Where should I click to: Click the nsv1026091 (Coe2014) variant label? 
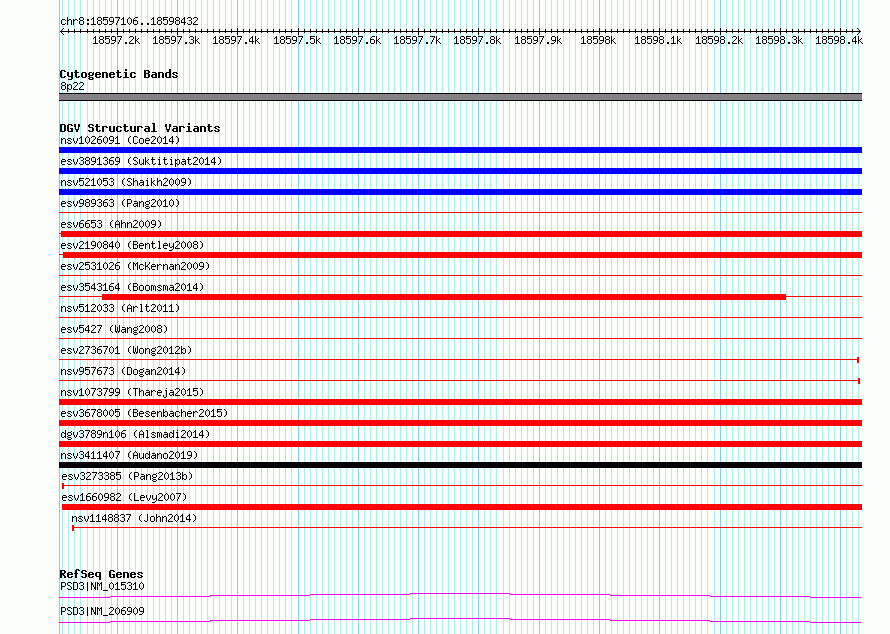120,140
